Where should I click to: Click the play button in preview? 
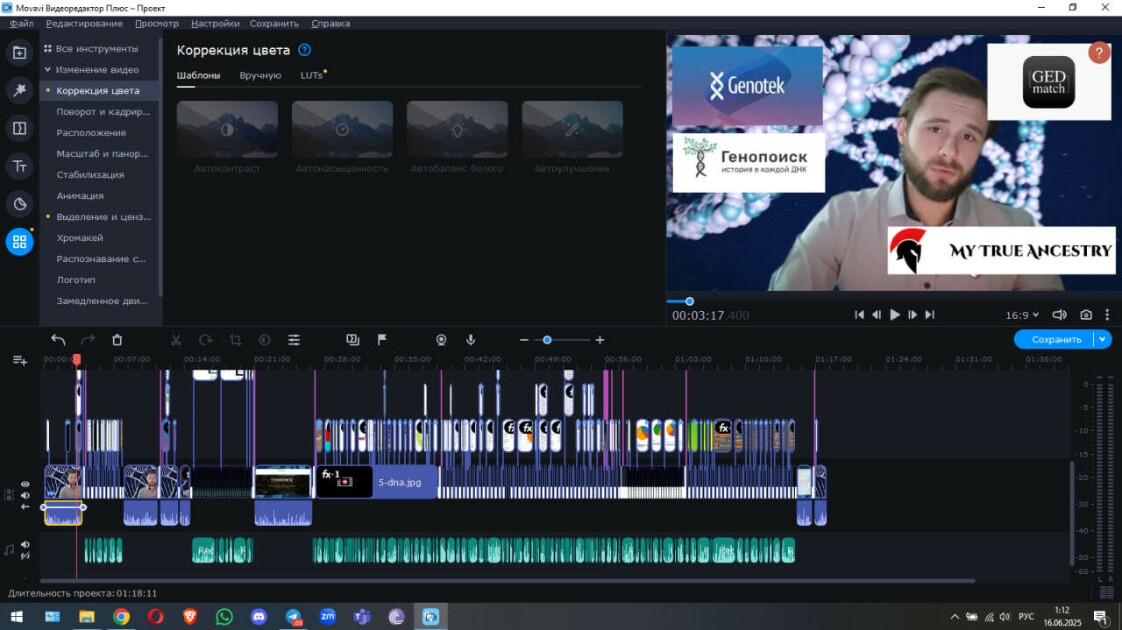(x=894, y=314)
